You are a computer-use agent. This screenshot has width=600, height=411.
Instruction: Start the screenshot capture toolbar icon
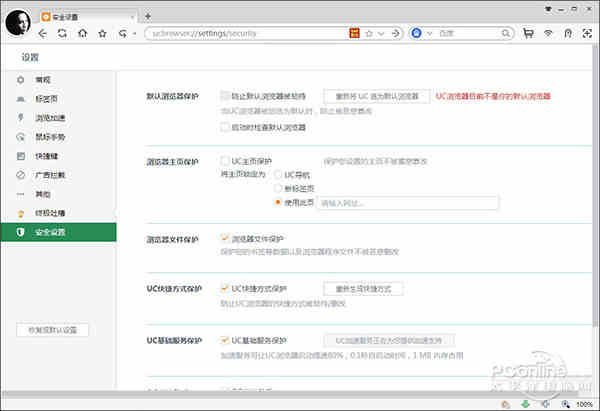[587, 34]
